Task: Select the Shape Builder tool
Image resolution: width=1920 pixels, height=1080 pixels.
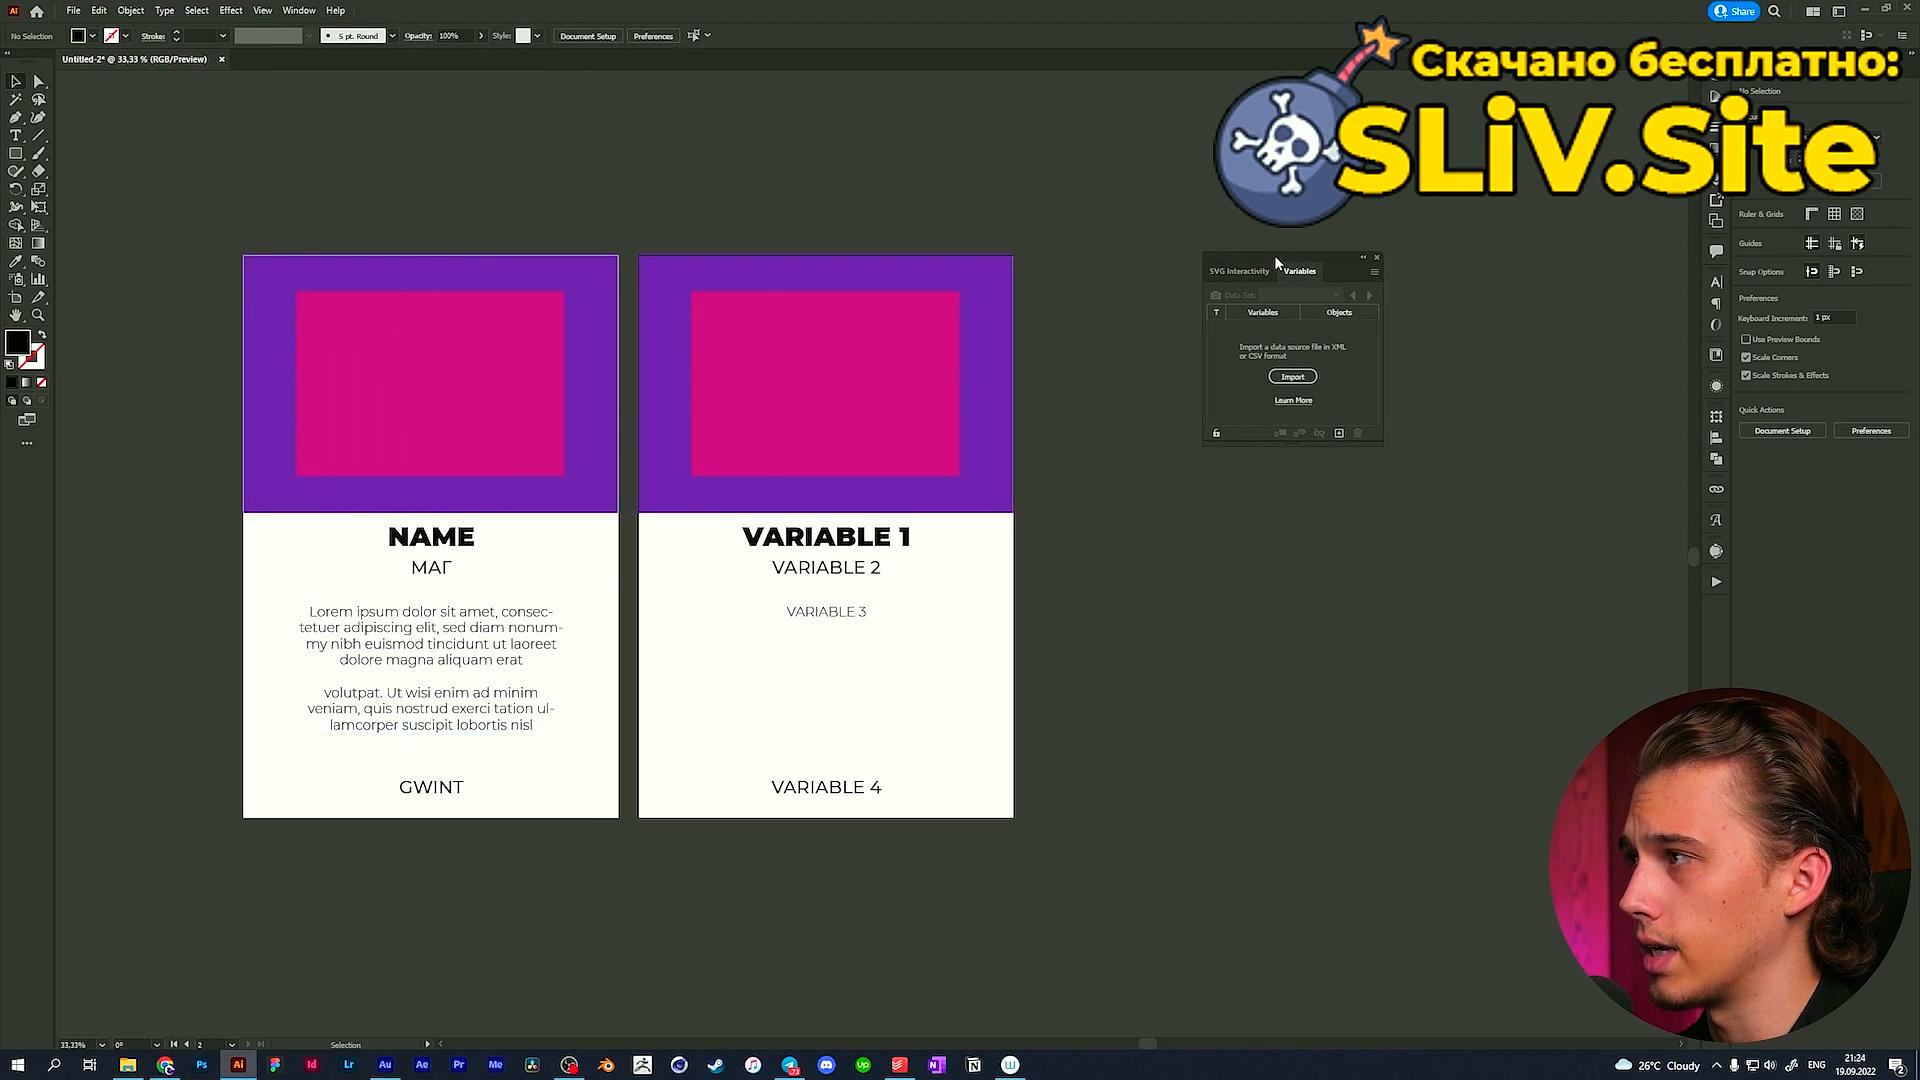Action: (x=16, y=226)
